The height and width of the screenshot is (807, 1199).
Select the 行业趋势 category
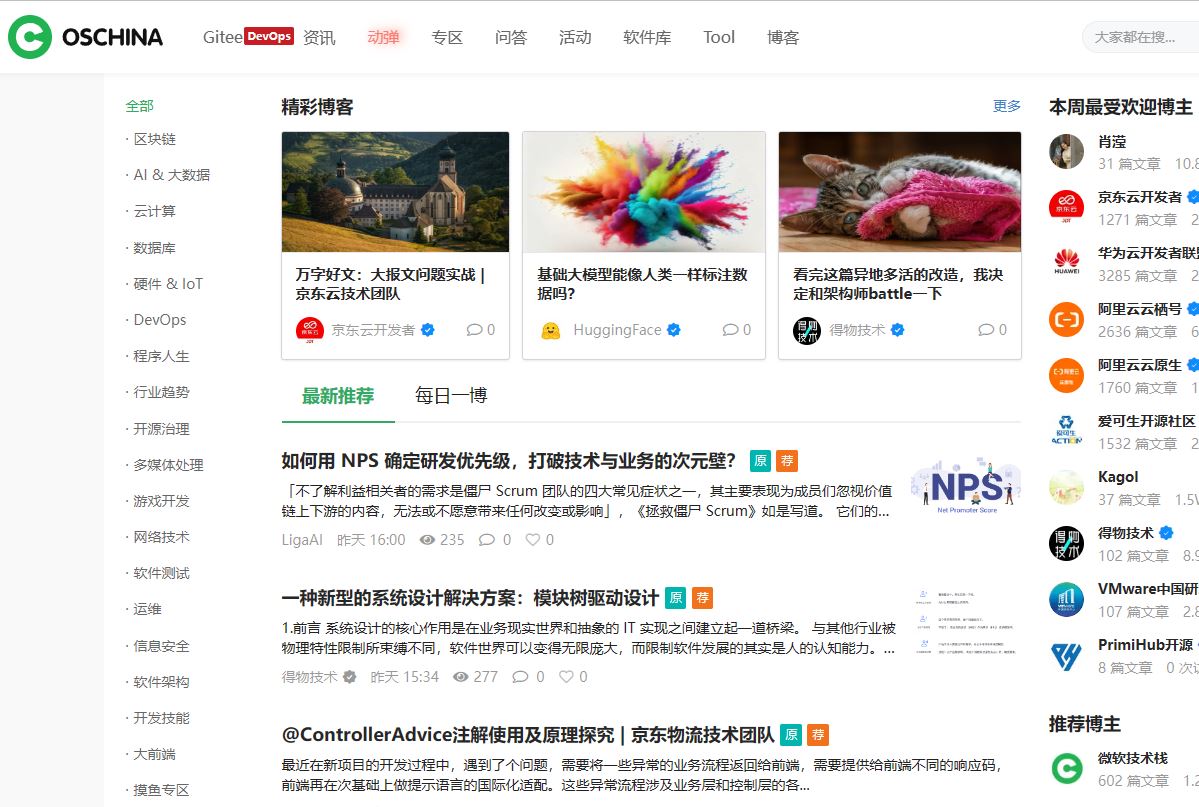click(161, 392)
